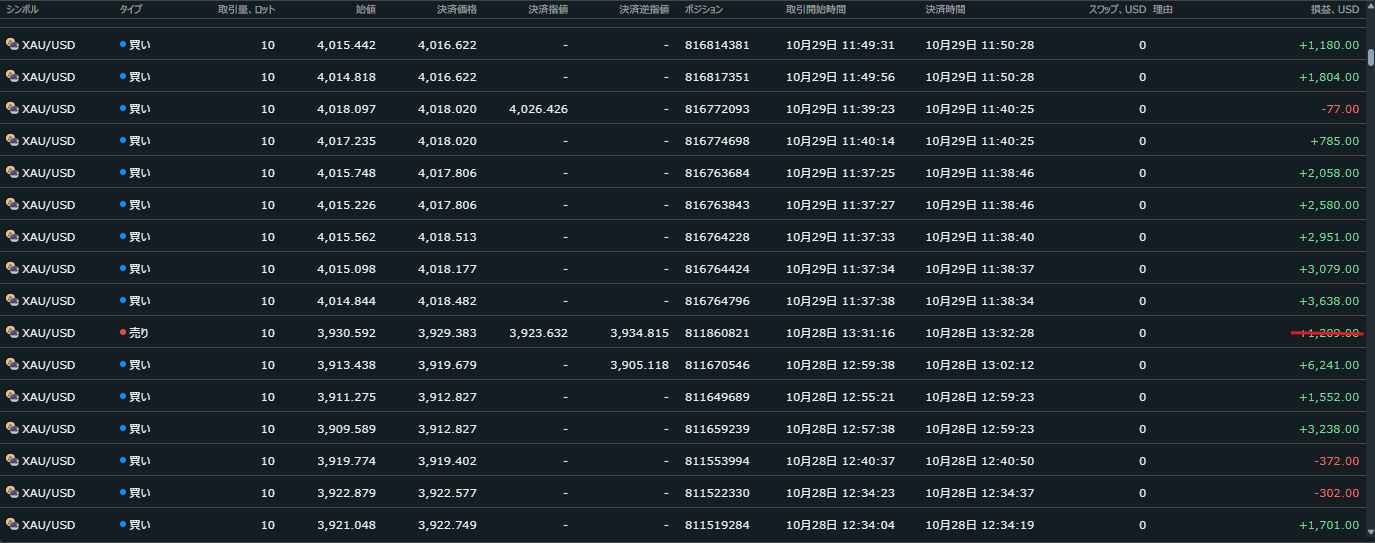Click the blue 買い dot in the -372.00 loss row

click(123, 461)
